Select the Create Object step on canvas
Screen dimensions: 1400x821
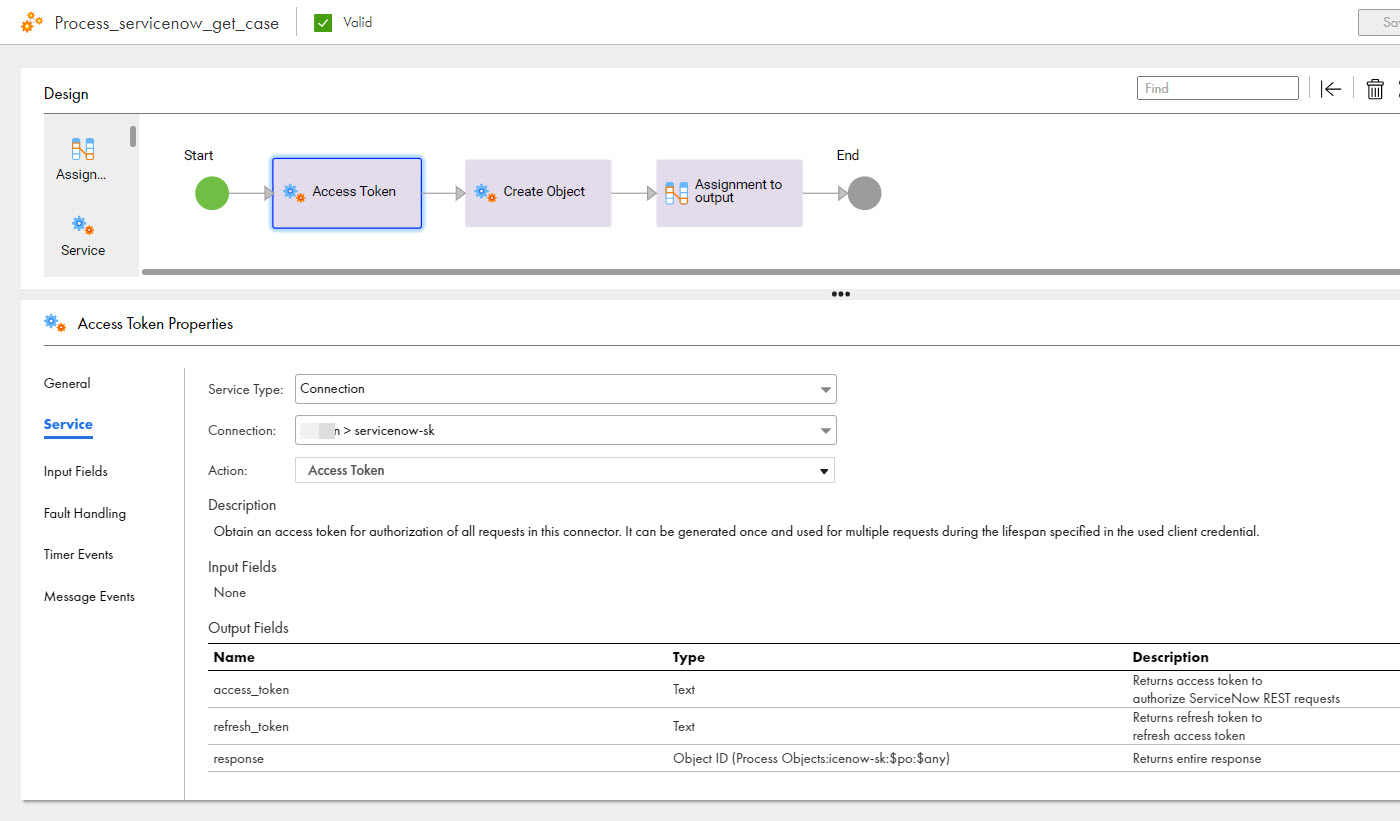pos(538,193)
